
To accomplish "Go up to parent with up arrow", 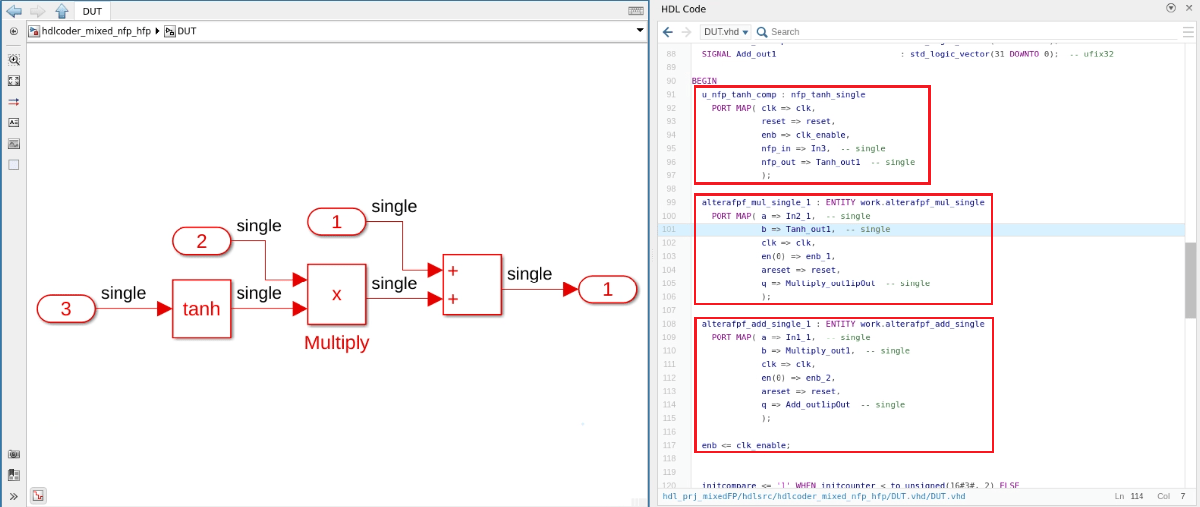I will pyautogui.click(x=61, y=11).
